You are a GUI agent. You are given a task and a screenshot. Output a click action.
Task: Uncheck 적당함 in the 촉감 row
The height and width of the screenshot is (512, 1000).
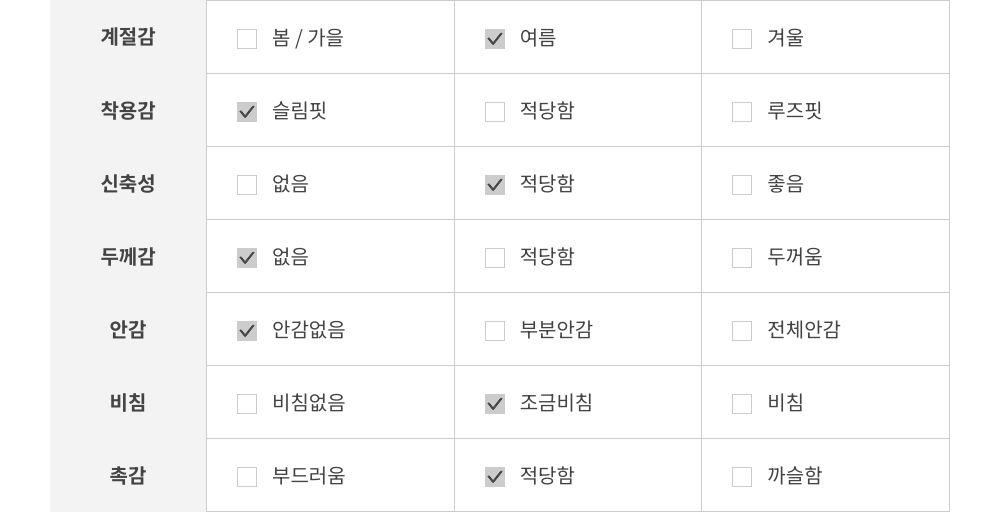coord(495,477)
